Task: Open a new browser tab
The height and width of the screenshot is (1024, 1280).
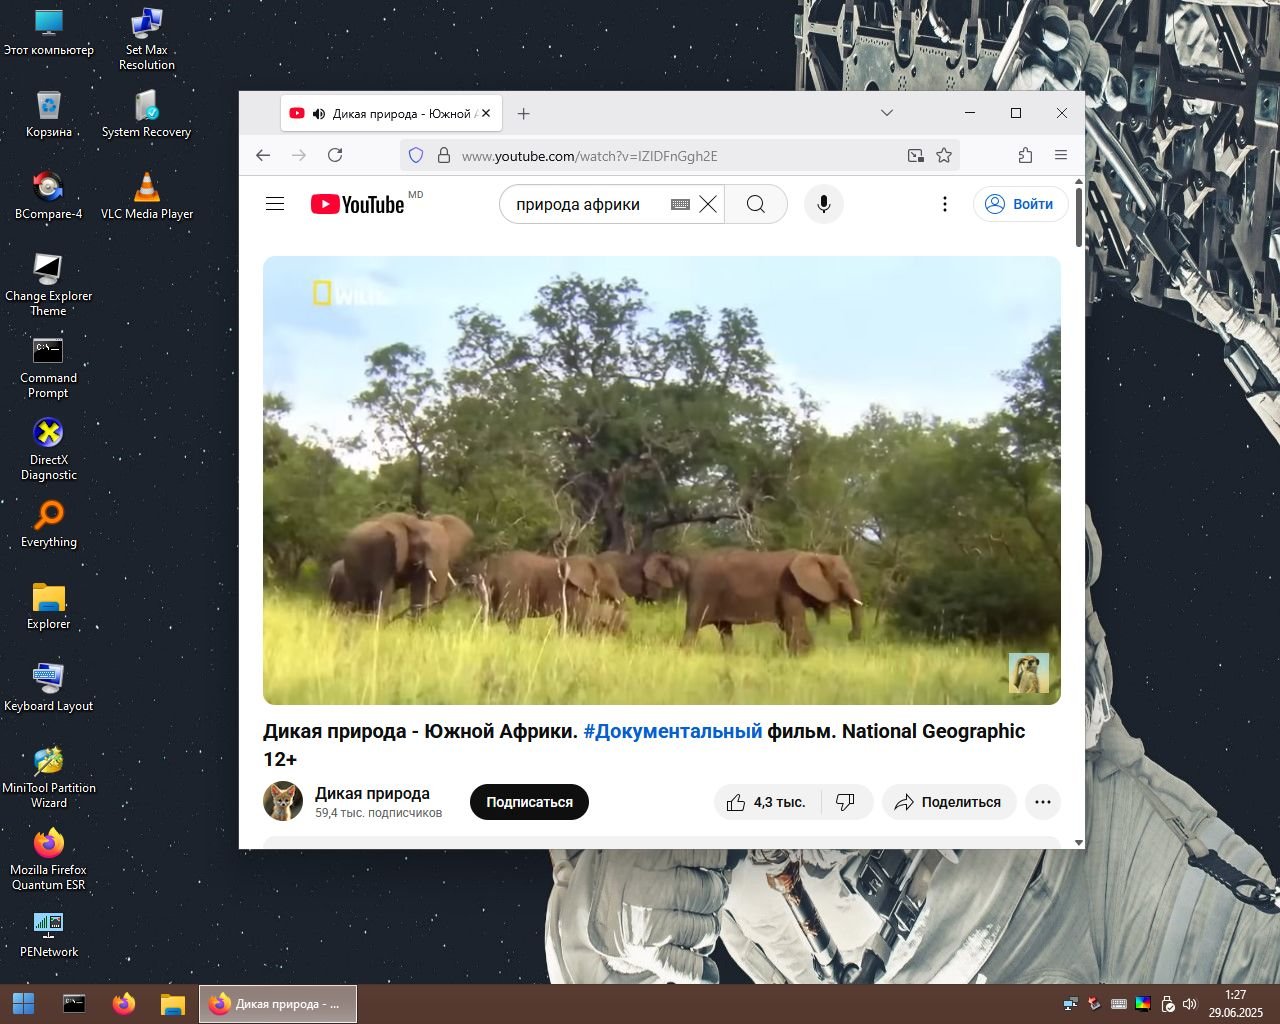Action: click(523, 114)
